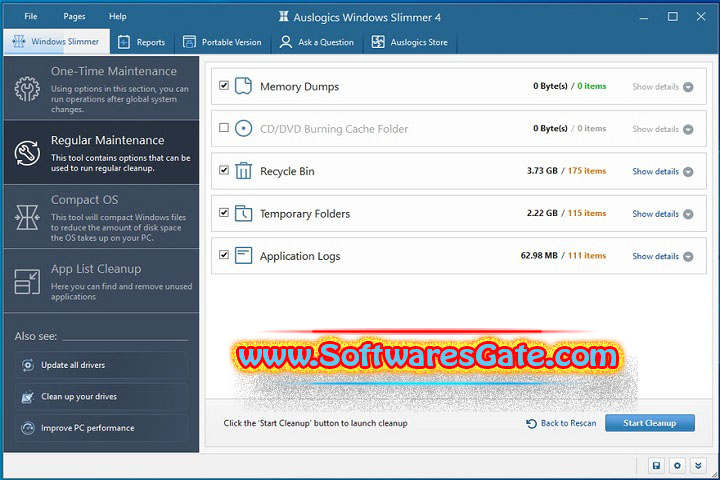Click the double-chevron expand icon in status bar
The width and height of the screenshot is (720, 480).
point(698,466)
